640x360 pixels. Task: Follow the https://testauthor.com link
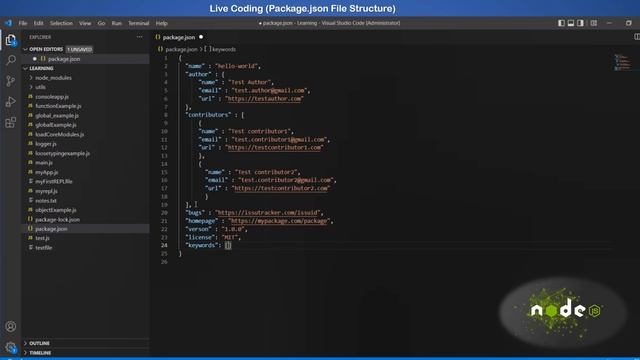pyautogui.click(x=264, y=98)
